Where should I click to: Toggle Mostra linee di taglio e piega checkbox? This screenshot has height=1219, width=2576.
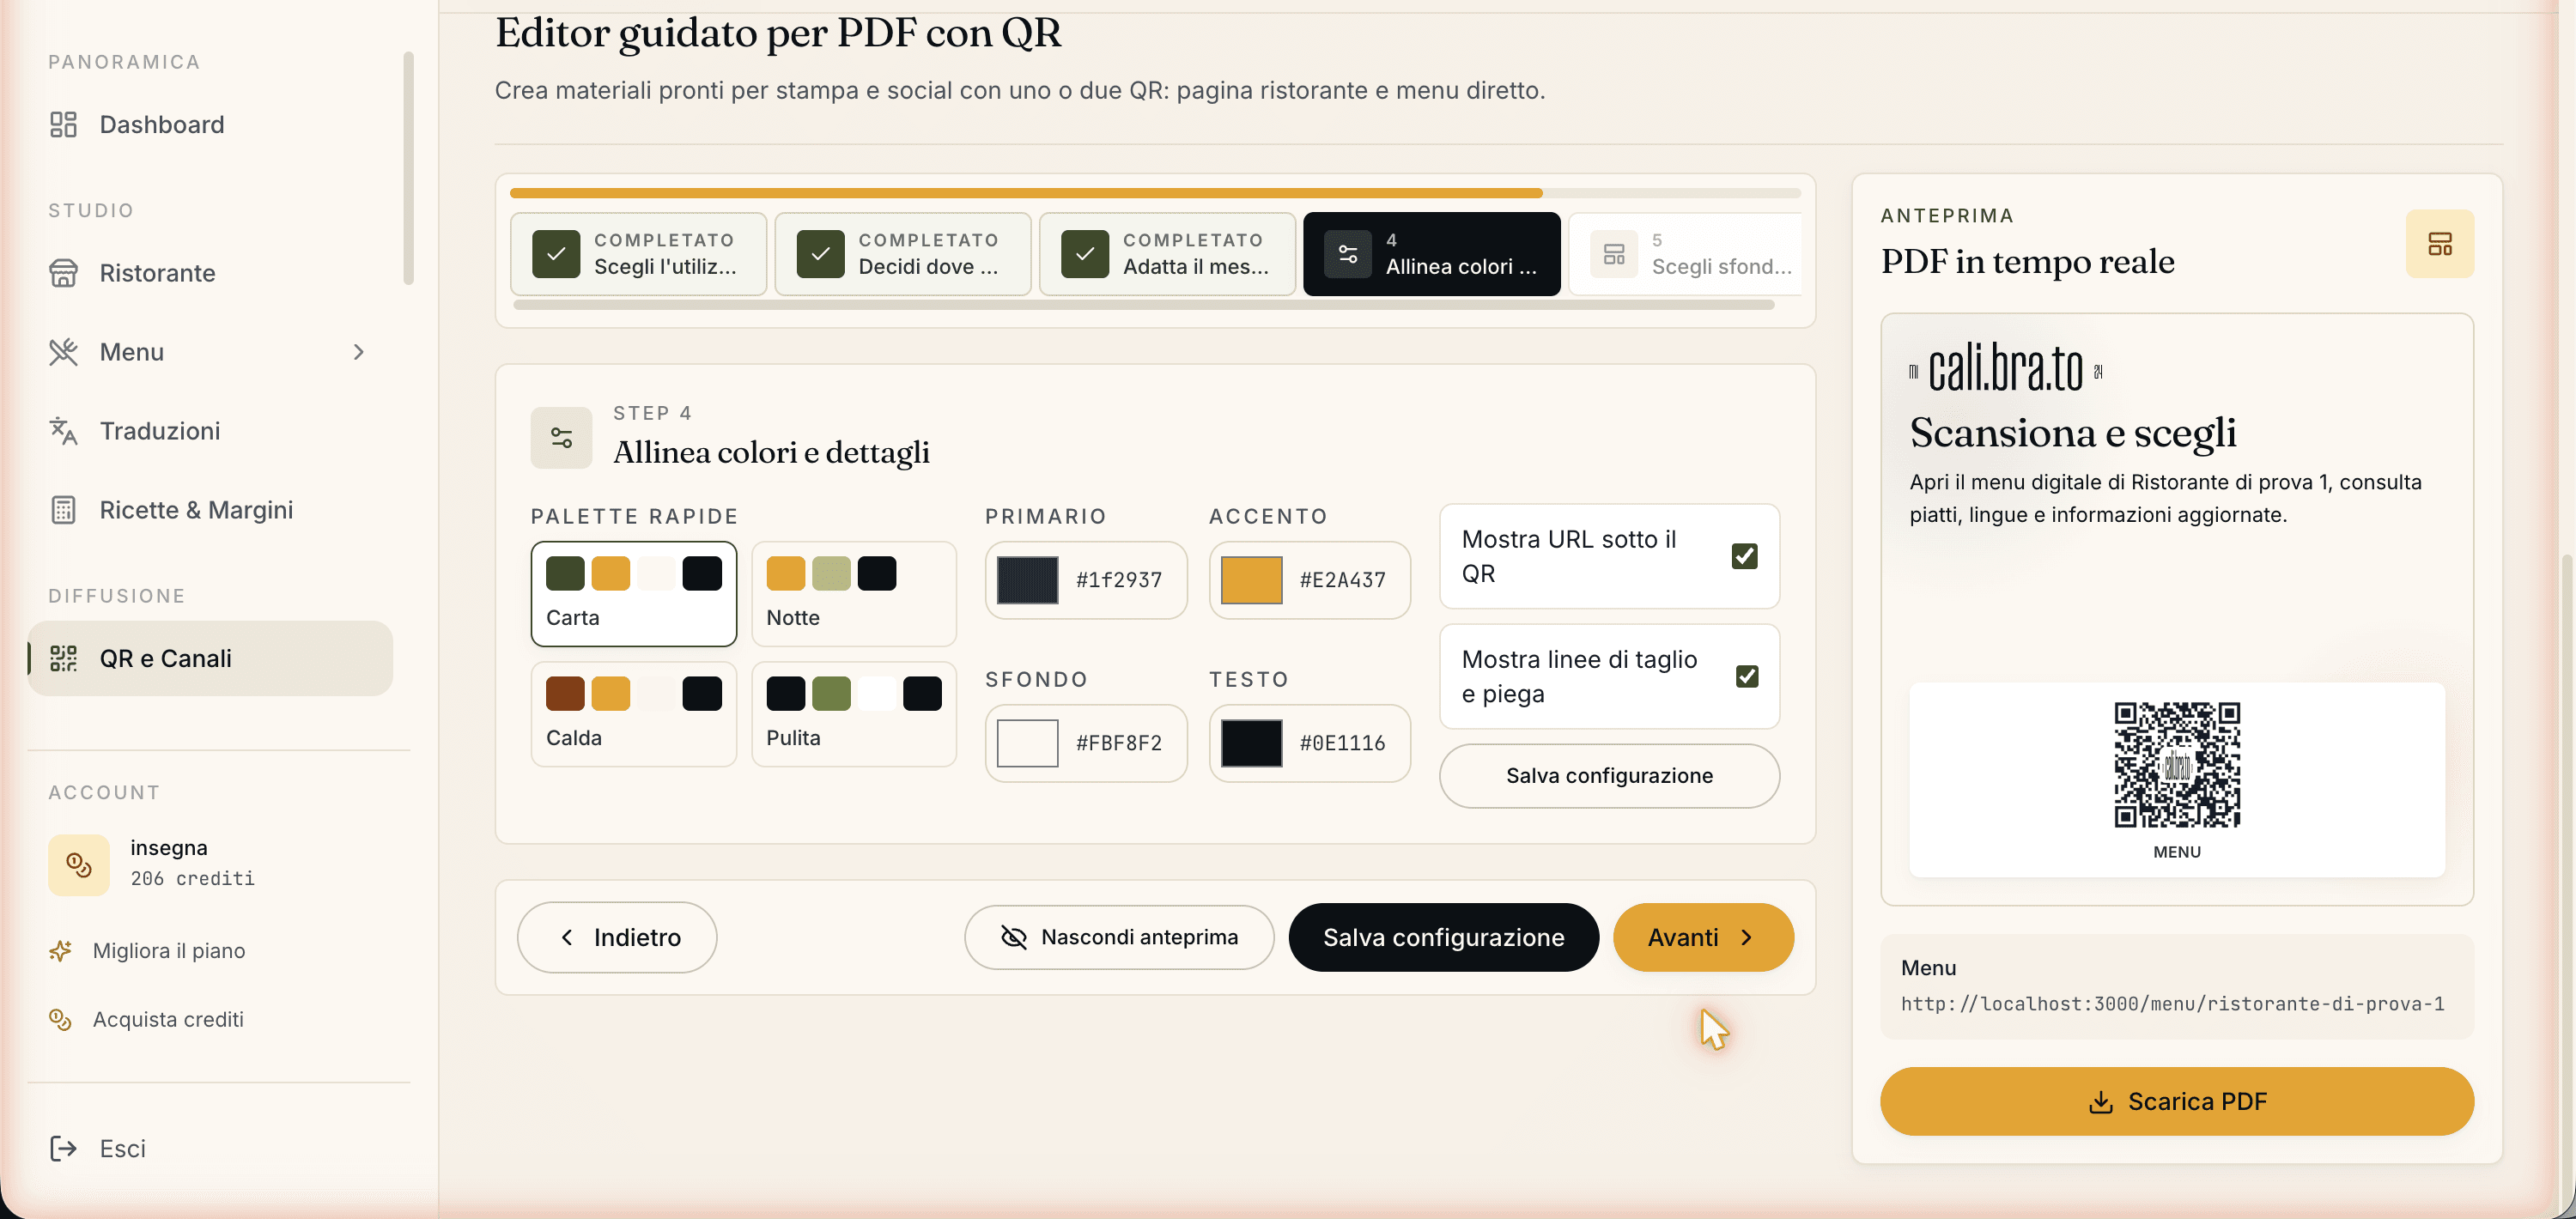pos(1746,676)
